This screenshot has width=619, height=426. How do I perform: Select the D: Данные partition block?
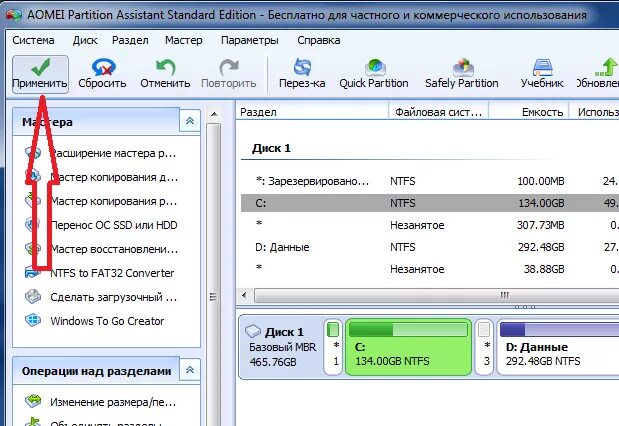[557, 347]
